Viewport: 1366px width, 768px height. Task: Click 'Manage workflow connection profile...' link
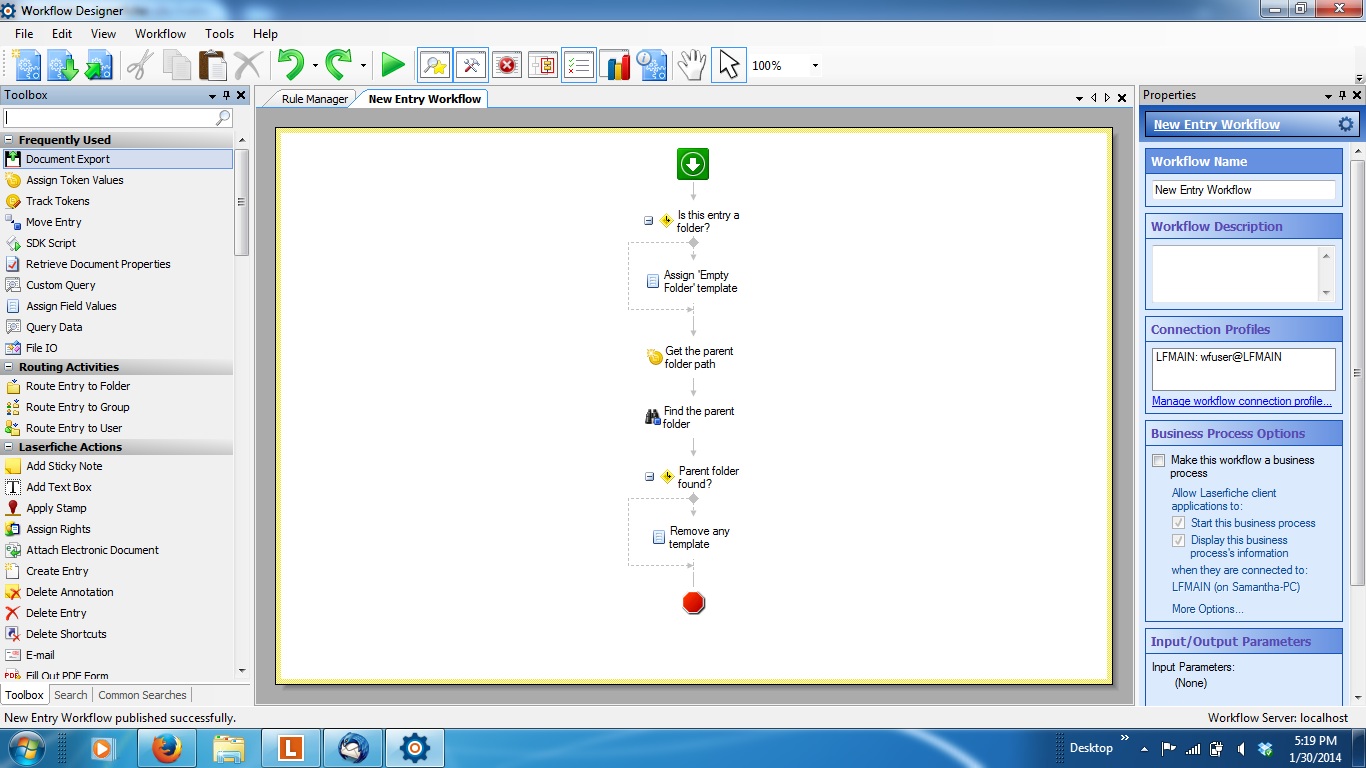pyautogui.click(x=1242, y=401)
